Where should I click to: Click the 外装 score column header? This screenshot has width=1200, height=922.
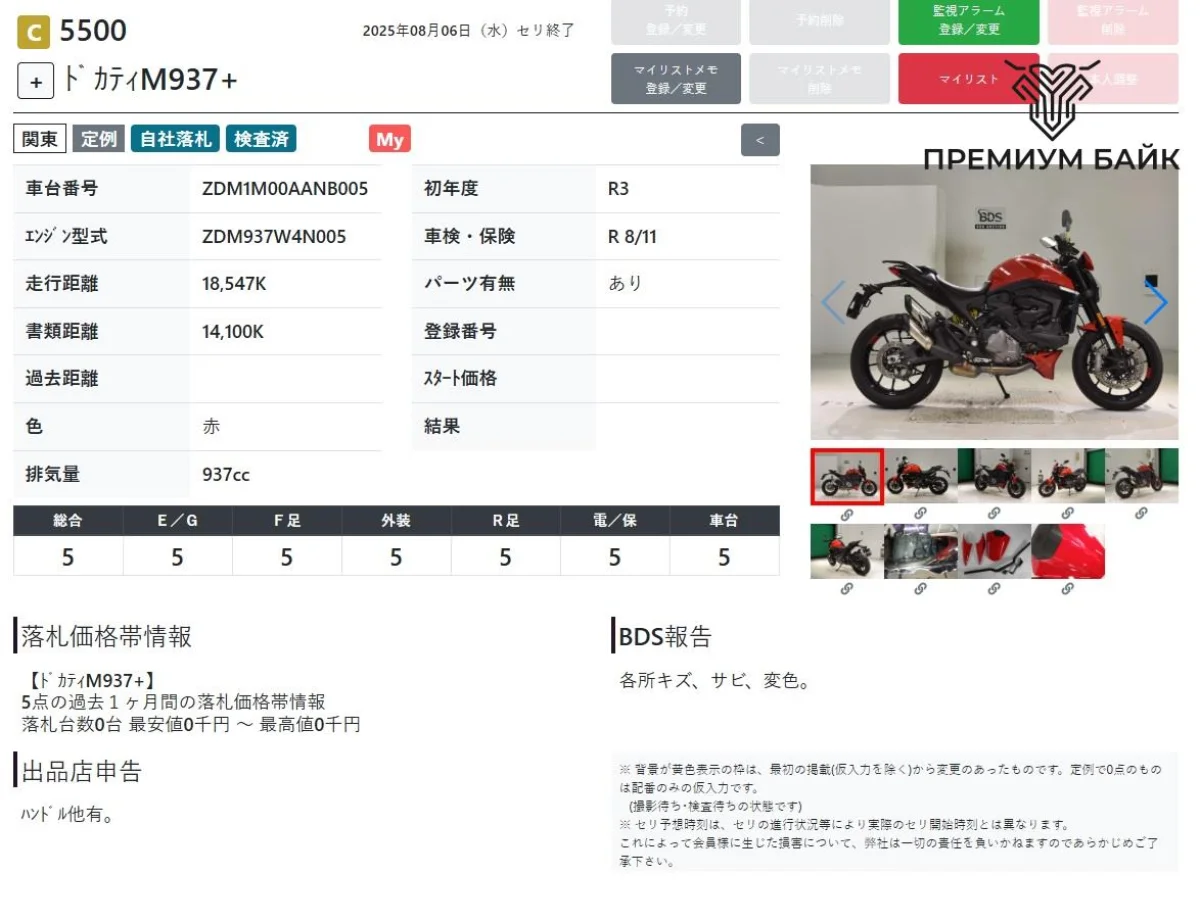(396, 521)
